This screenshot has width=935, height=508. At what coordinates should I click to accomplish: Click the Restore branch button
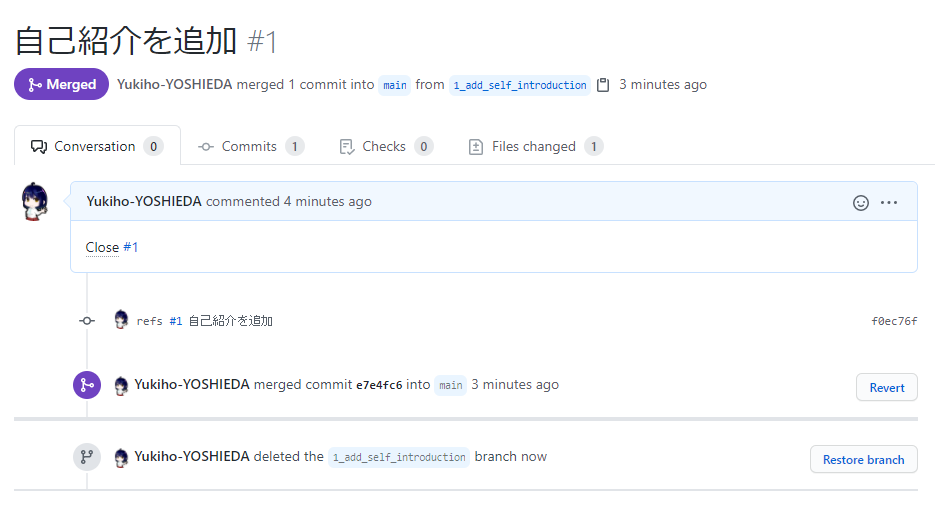[x=863, y=459]
